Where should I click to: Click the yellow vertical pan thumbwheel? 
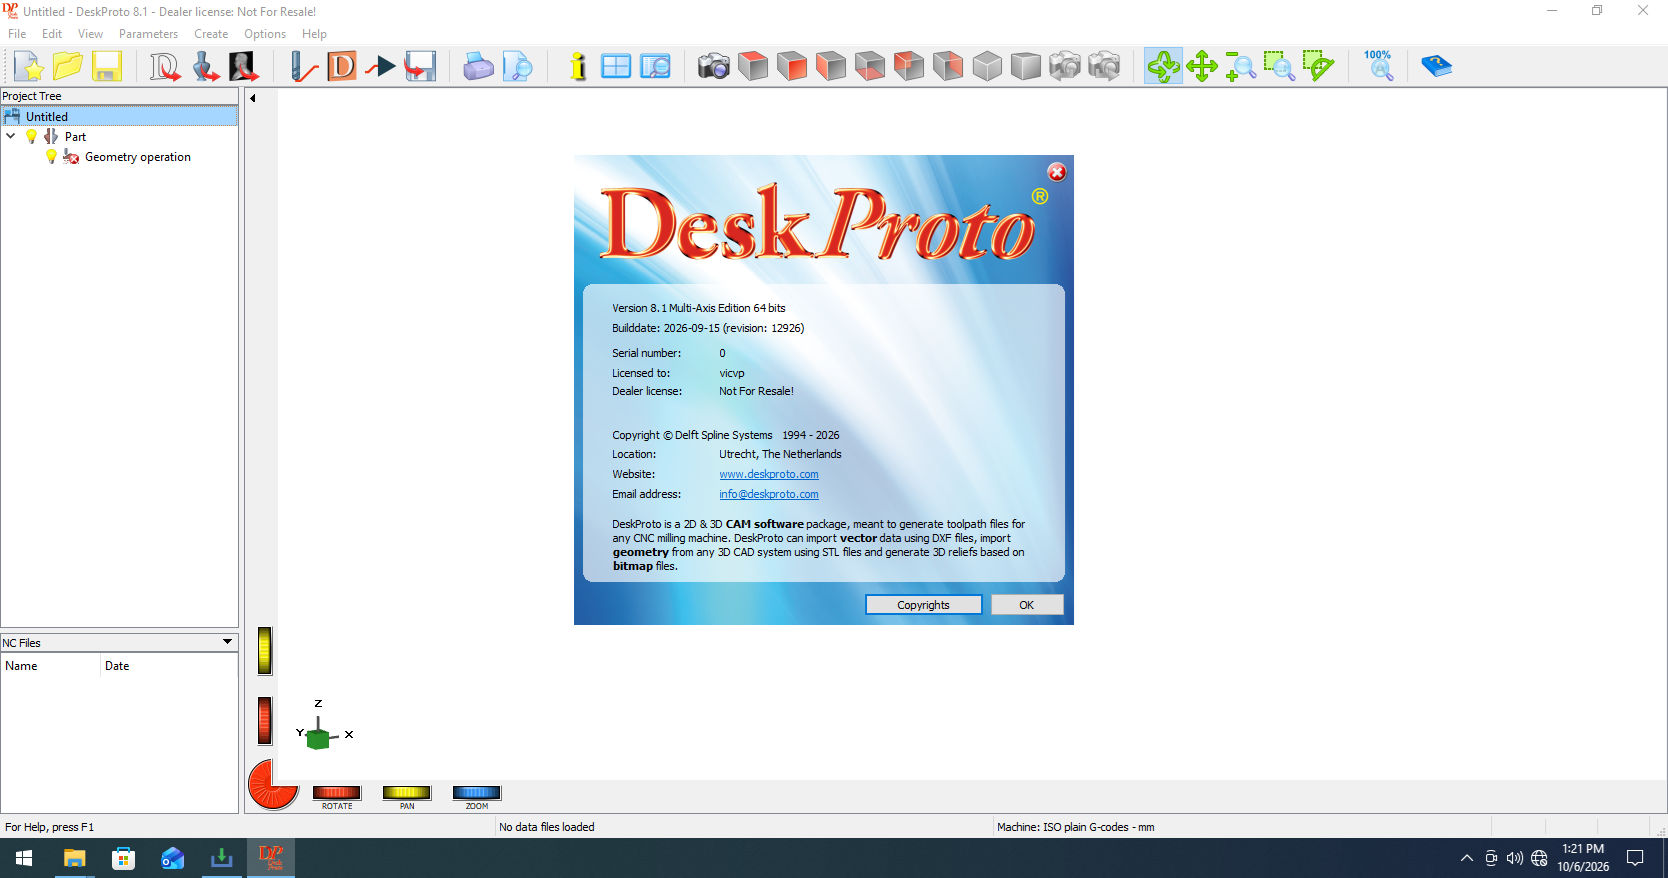(x=265, y=651)
